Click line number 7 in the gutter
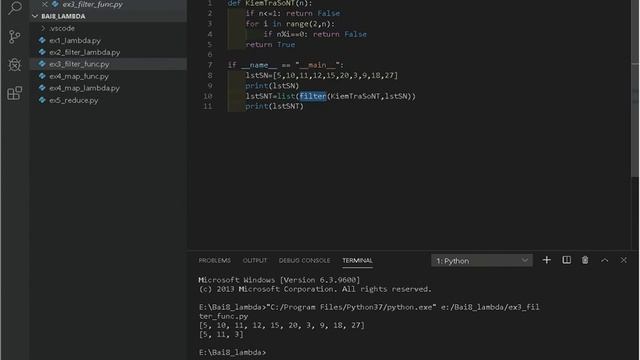 [210, 65]
